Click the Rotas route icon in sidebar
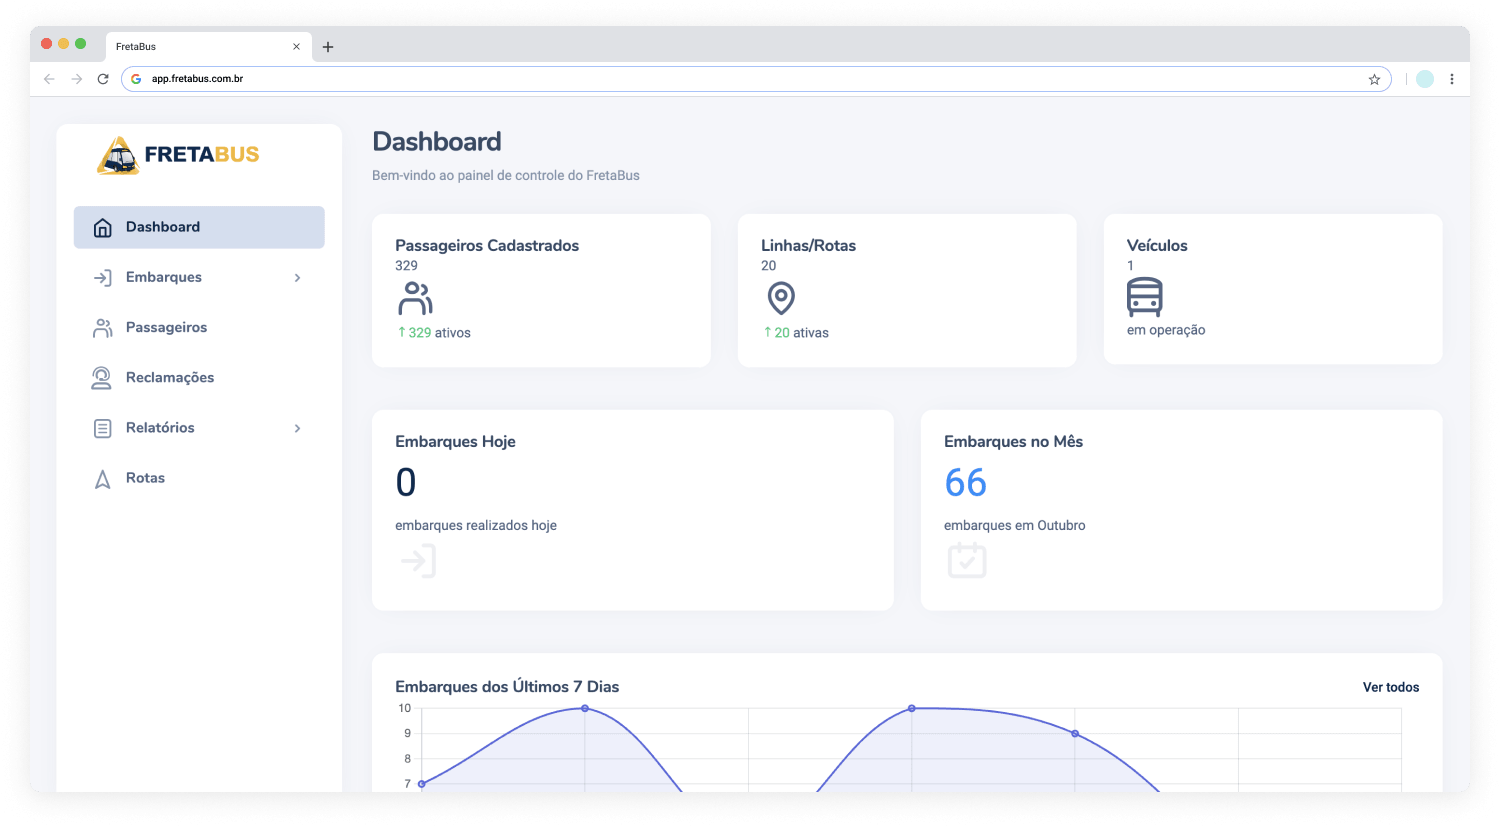 pos(102,478)
